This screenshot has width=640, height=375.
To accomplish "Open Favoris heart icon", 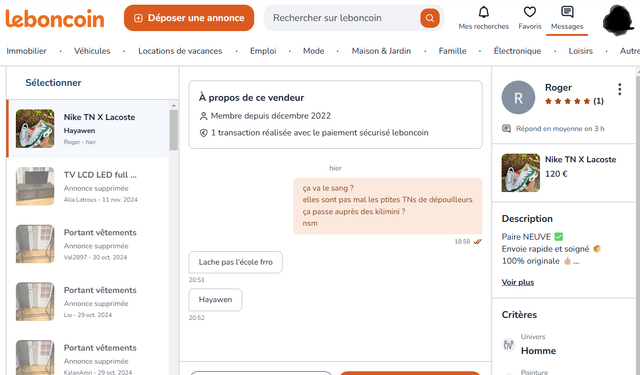I will pyautogui.click(x=530, y=12).
